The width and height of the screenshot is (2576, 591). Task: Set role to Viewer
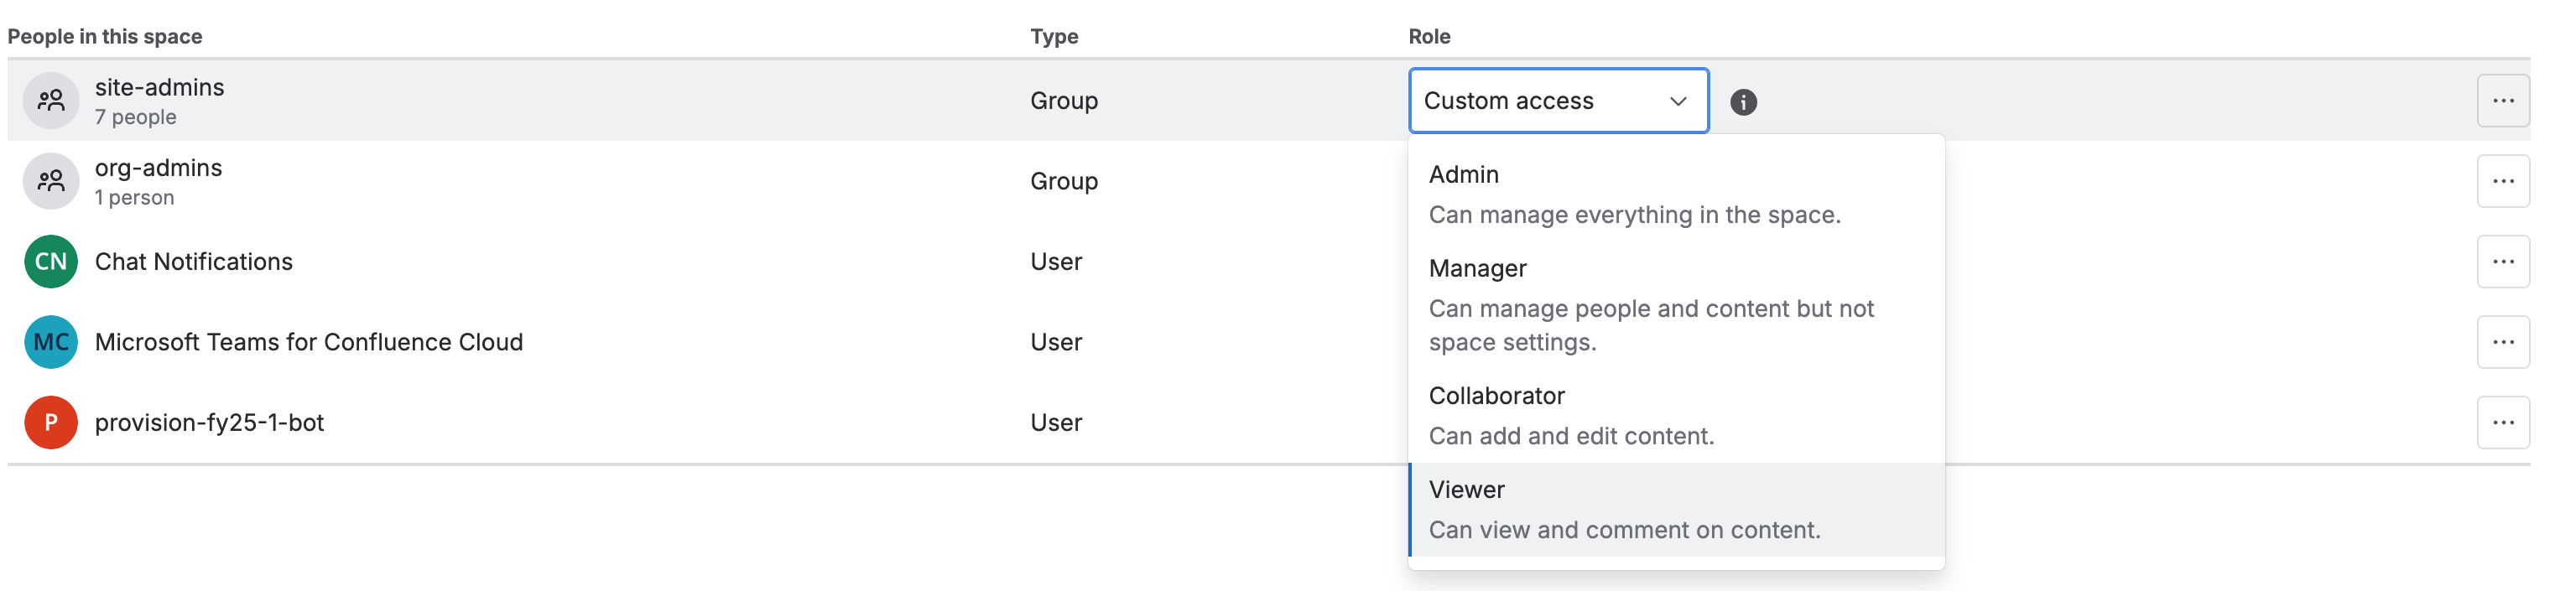tap(1676, 509)
